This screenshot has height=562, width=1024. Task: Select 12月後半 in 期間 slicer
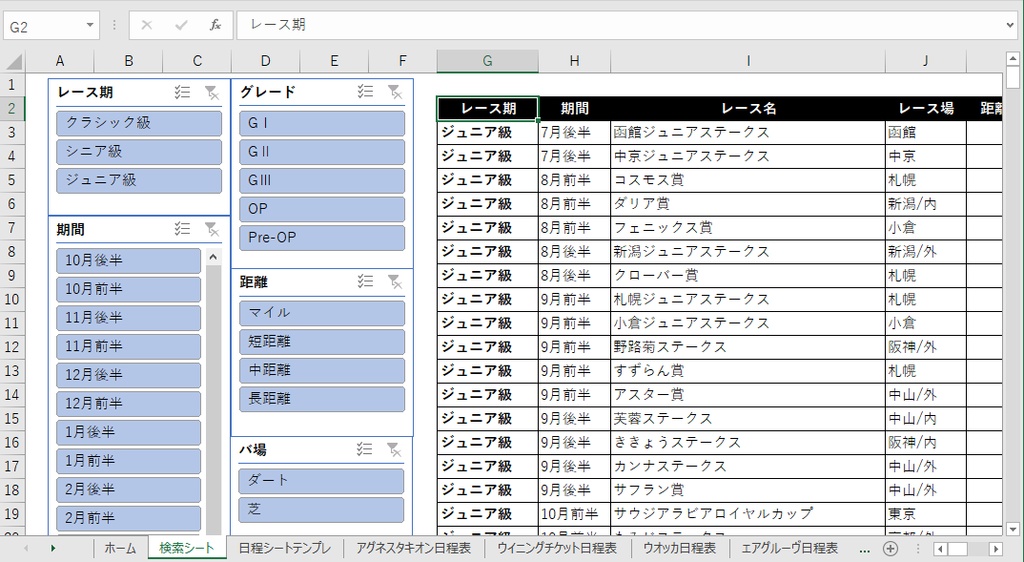pyautogui.click(x=129, y=375)
